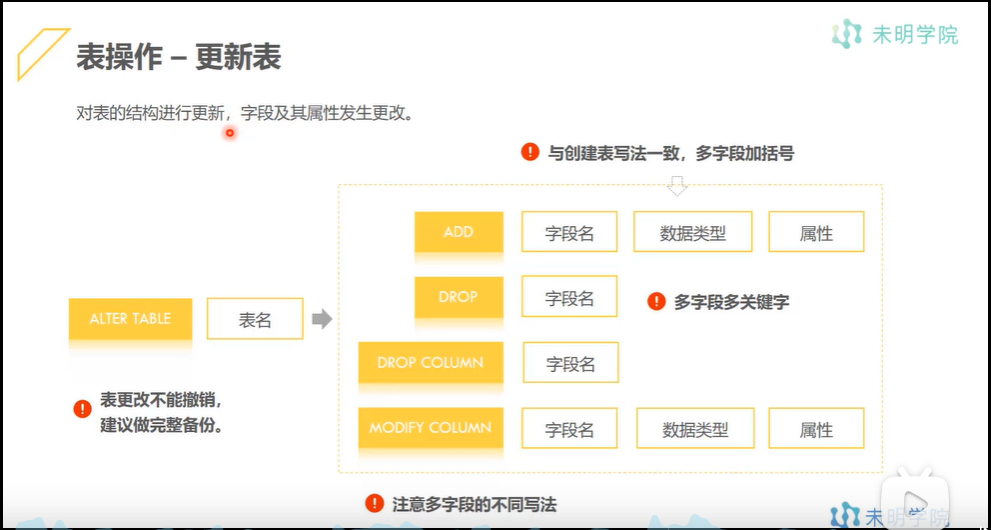Image resolution: width=991 pixels, height=530 pixels.
Task: Select the MODIFY COLUMN keyword block
Action: coord(430,428)
